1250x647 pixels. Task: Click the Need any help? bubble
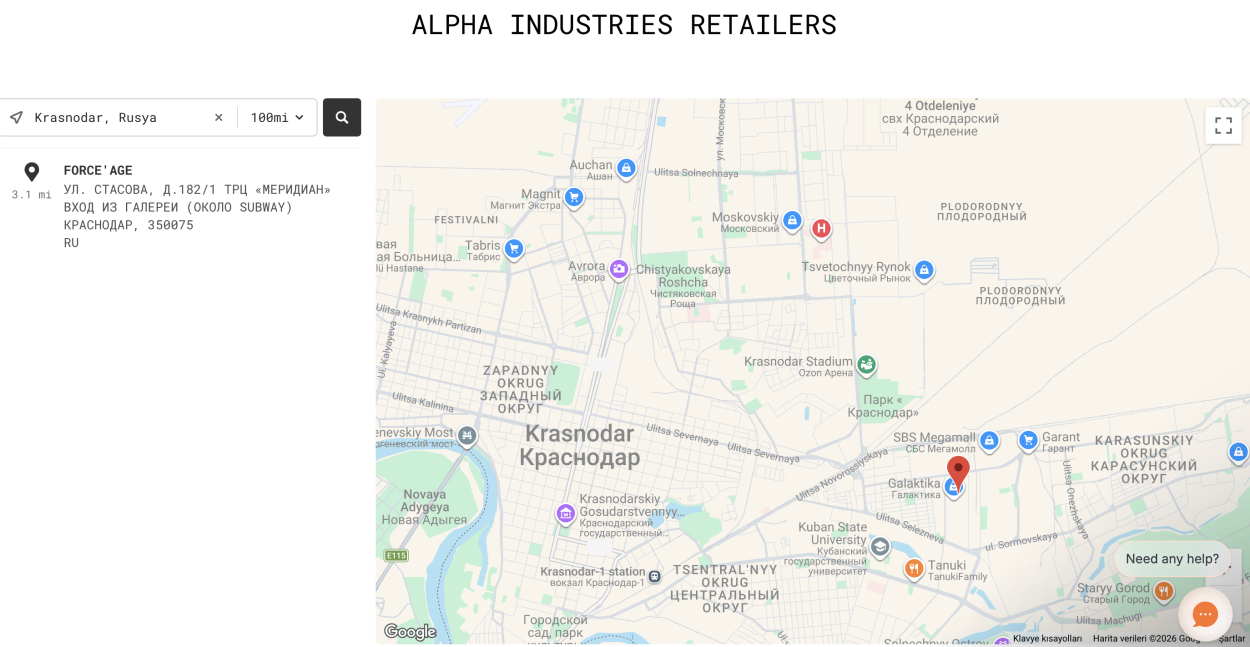click(1172, 559)
